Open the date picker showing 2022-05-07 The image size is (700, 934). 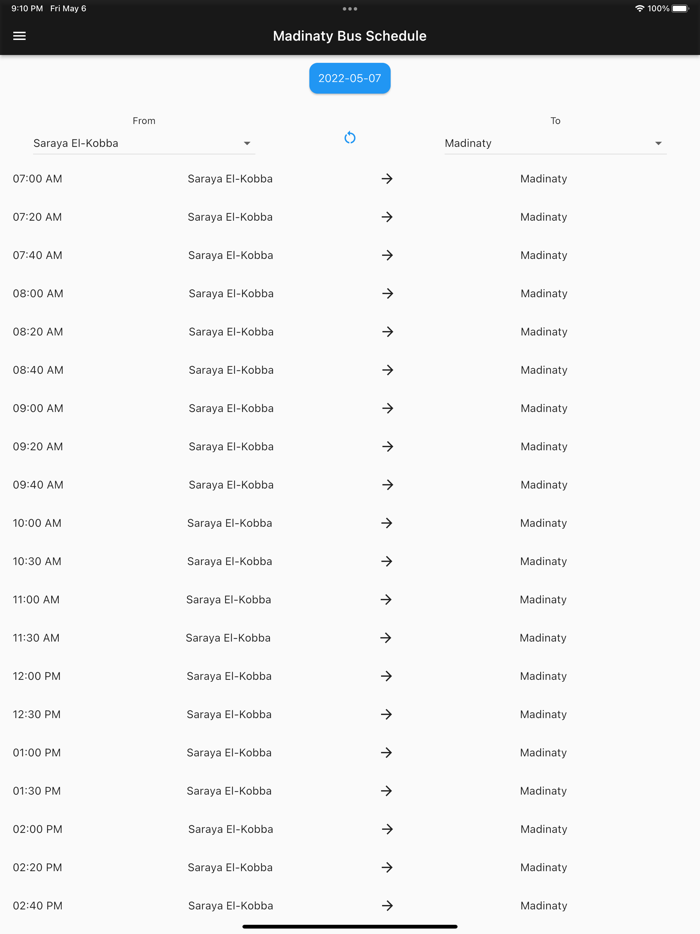(x=350, y=78)
